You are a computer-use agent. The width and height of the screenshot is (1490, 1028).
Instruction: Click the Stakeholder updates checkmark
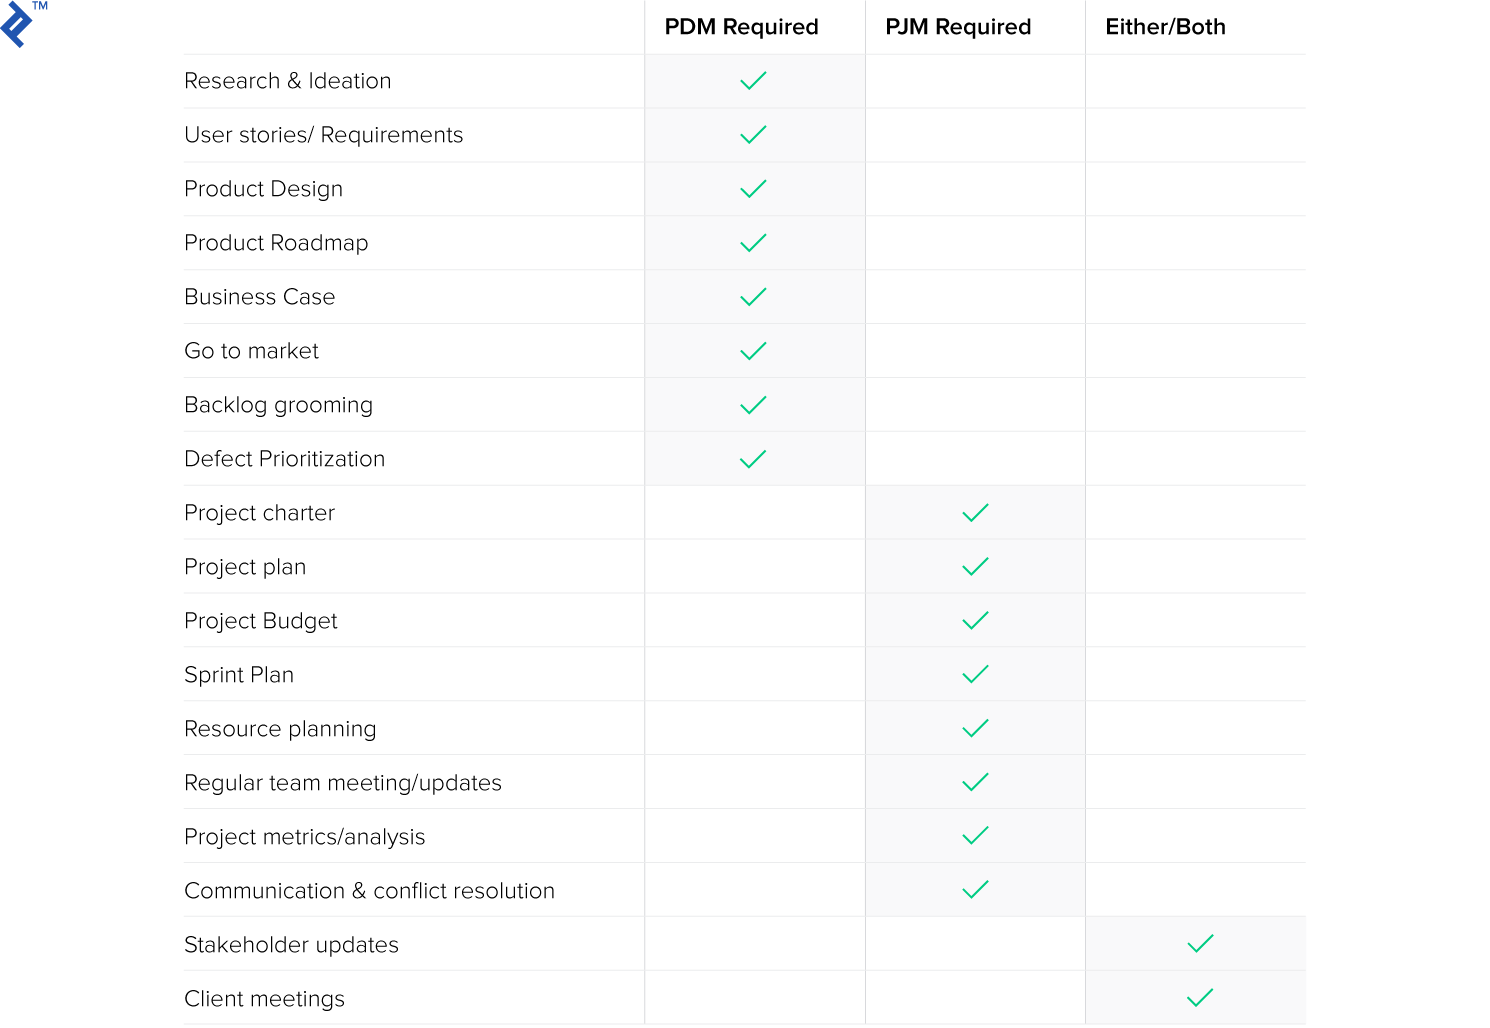click(x=1200, y=944)
